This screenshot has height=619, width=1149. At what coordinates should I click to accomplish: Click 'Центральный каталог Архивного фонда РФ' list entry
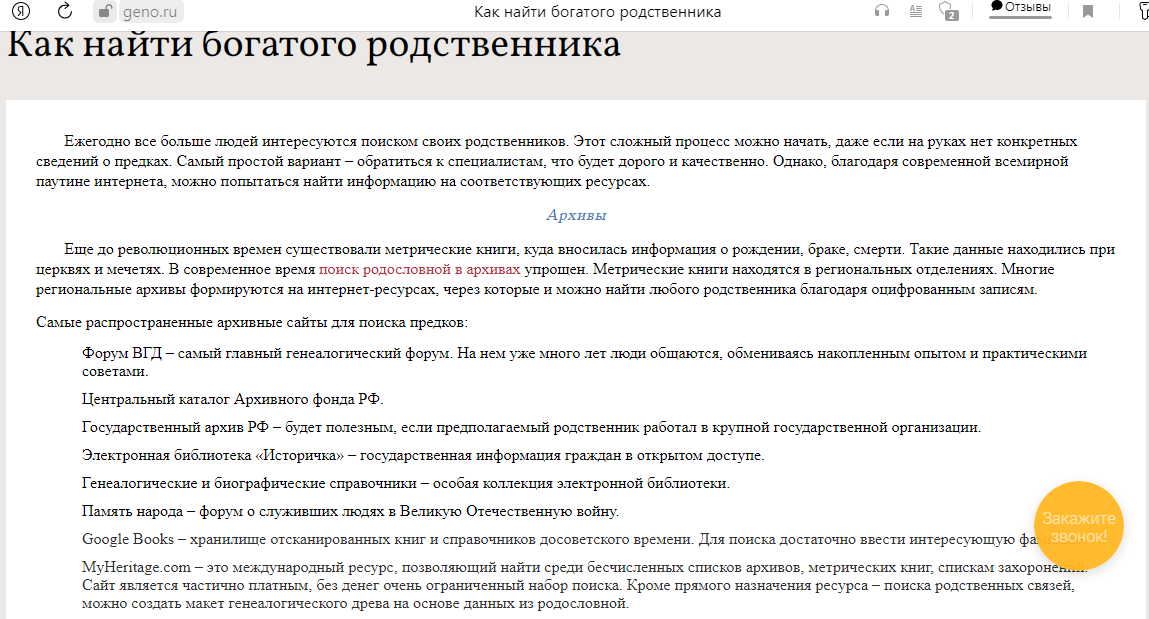click(232, 399)
